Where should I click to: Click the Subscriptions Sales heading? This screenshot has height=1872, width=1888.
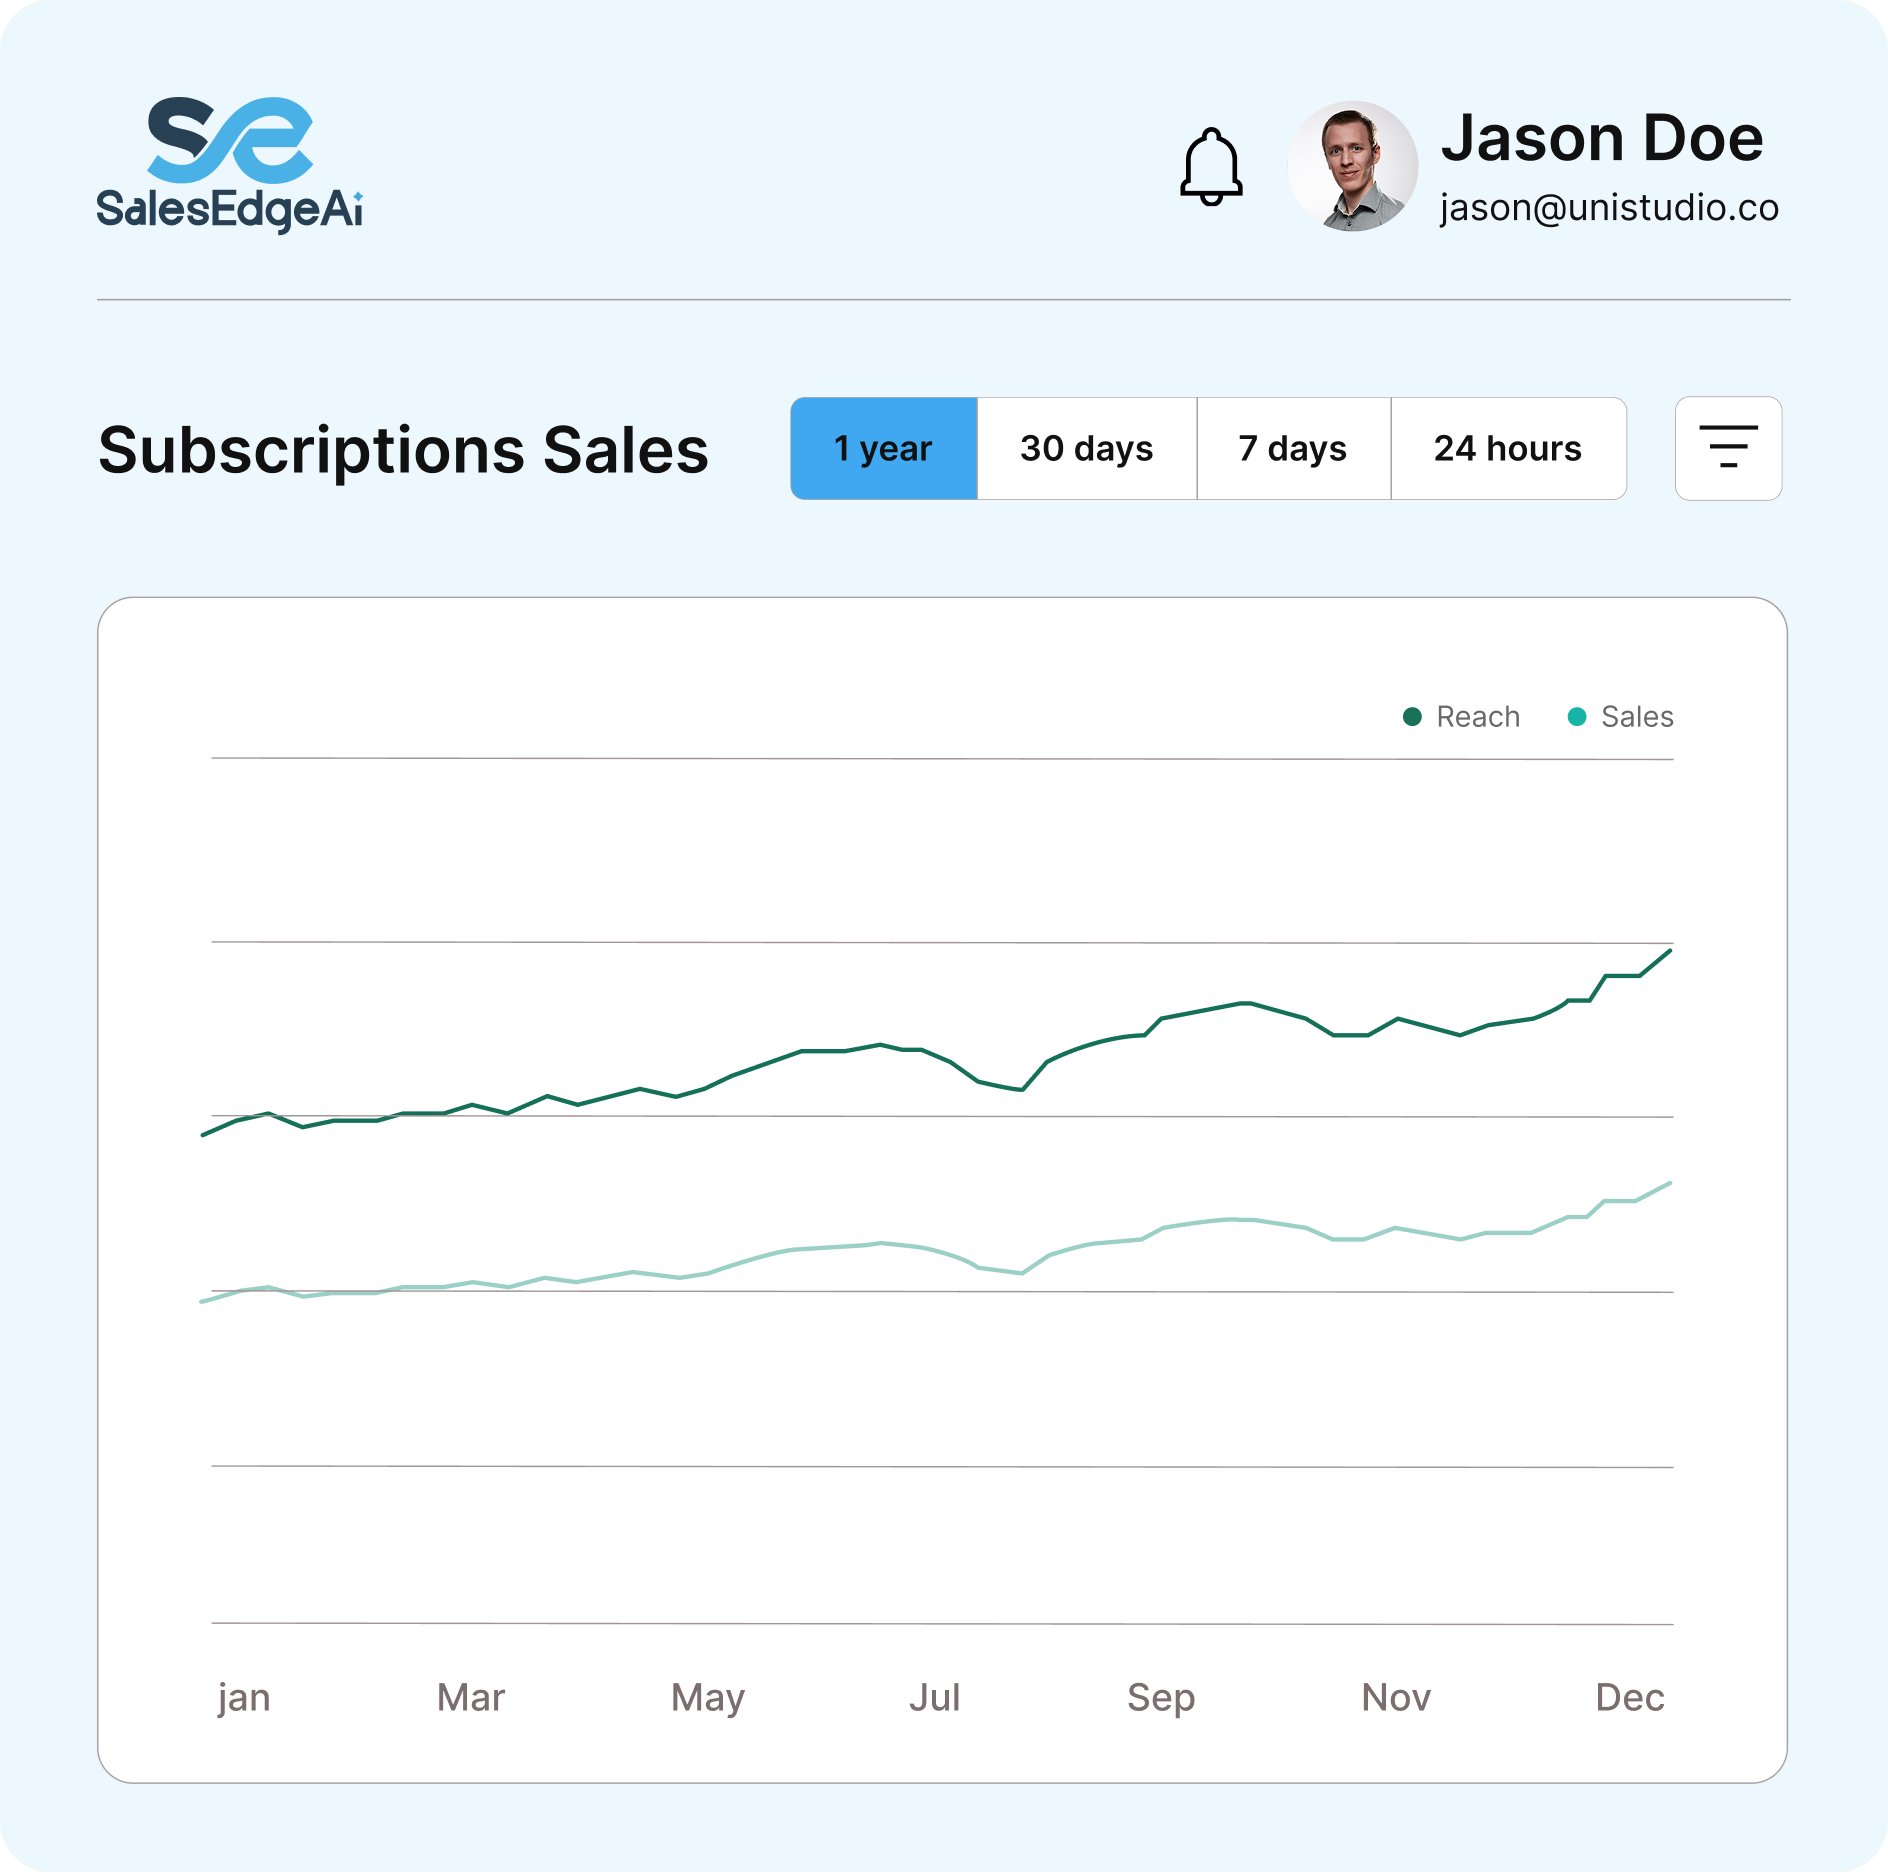(403, 450)
